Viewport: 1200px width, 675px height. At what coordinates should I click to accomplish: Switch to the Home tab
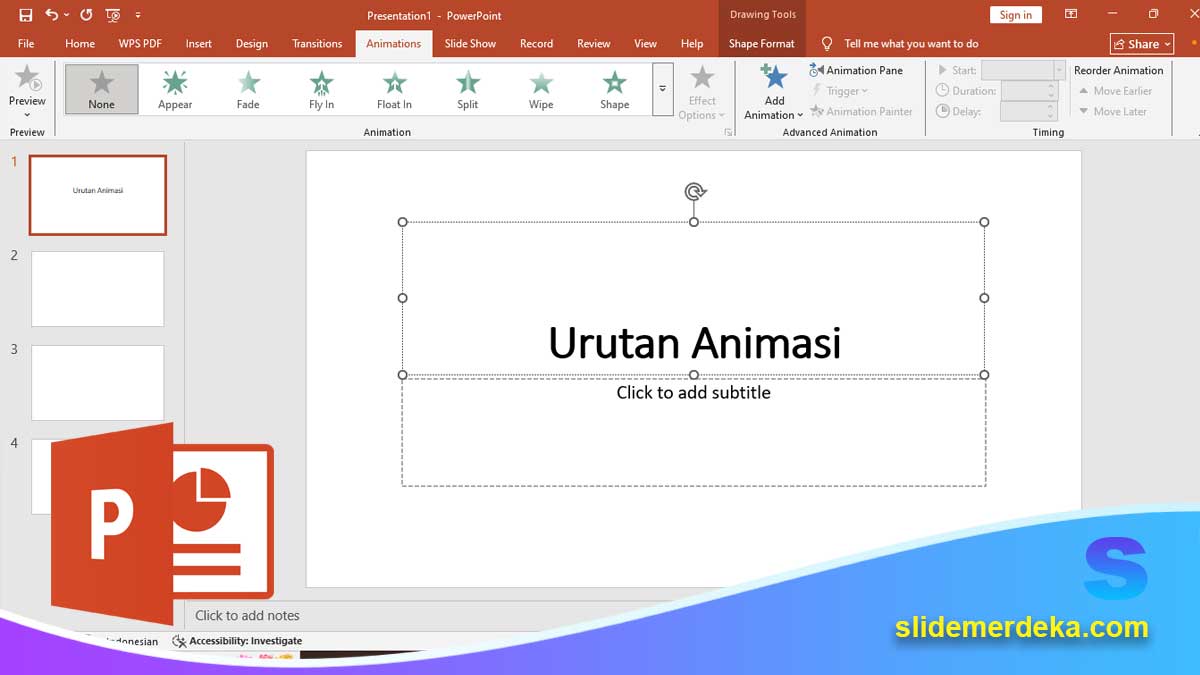click(x=80, y=43)
